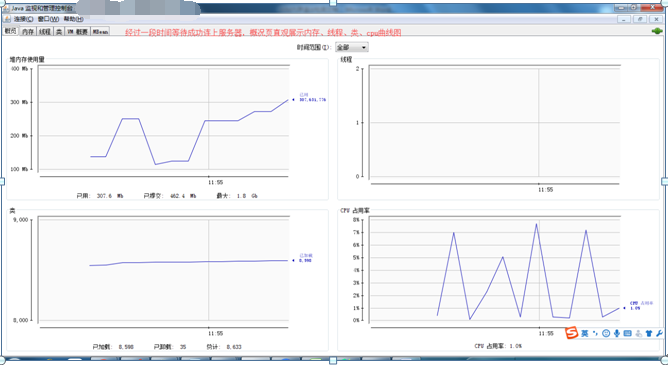Click the 堆内存使用量 heap memory chart
668x365 pixels.
tap(164, 121)
